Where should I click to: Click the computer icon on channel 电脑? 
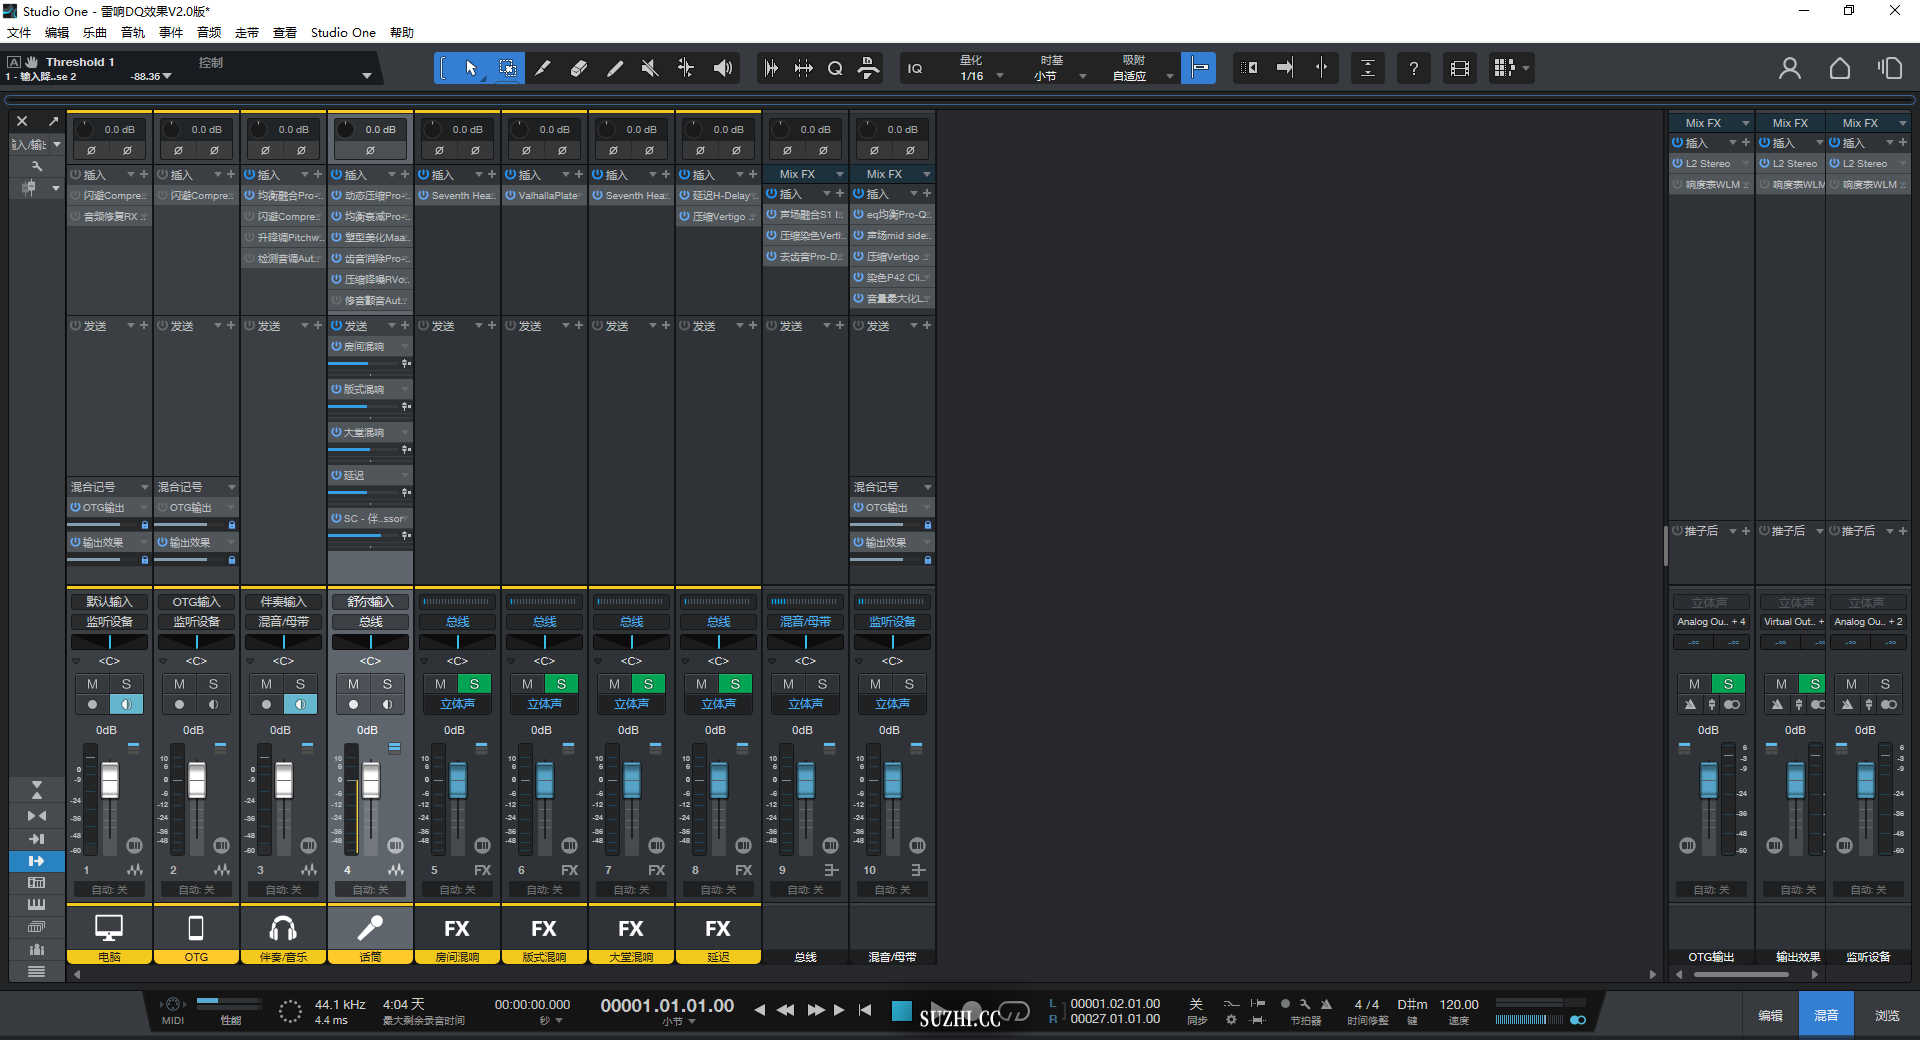(109, 928)
